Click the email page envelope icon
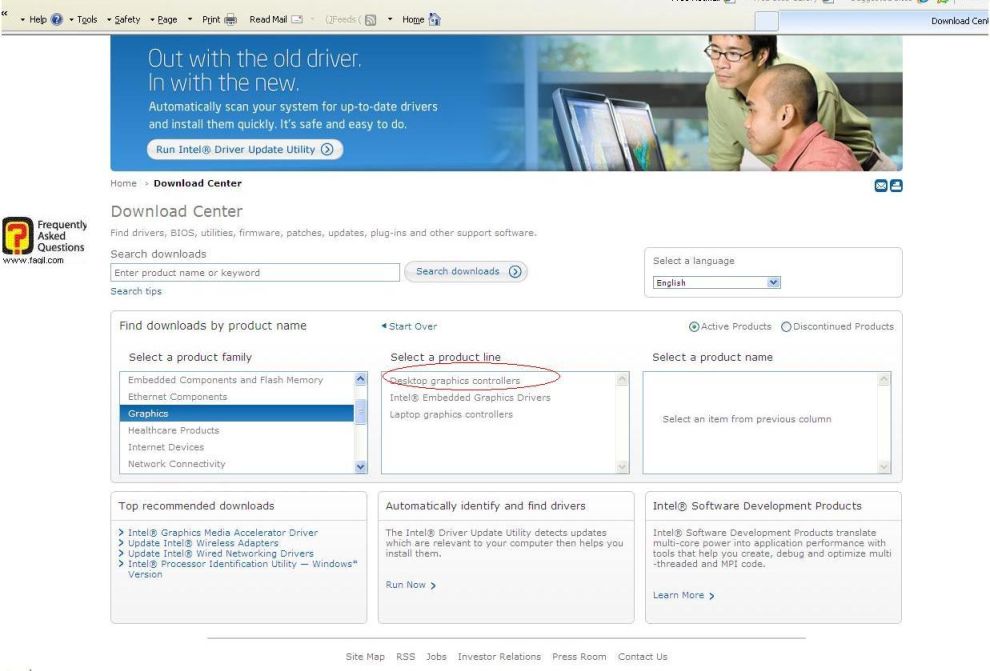 [x=881, y=185]
